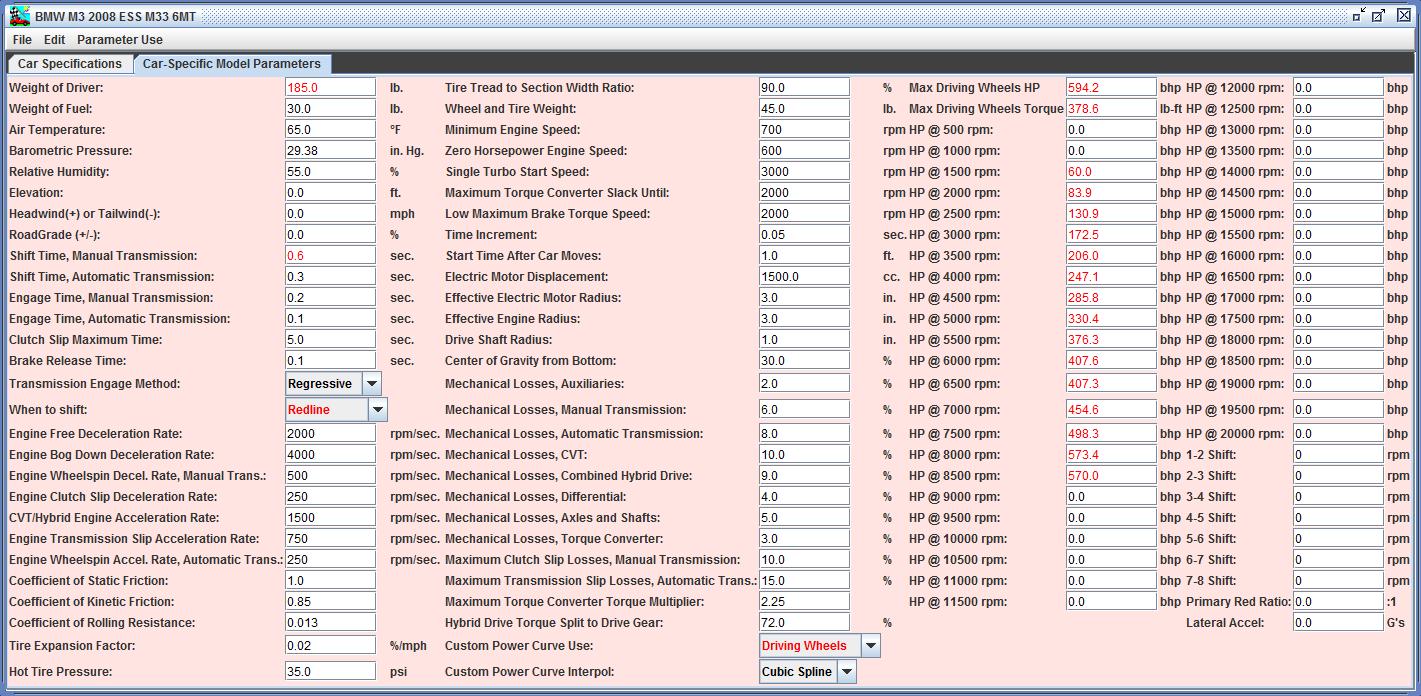Click HP @ 8500 rpm field

[1111, 476]
